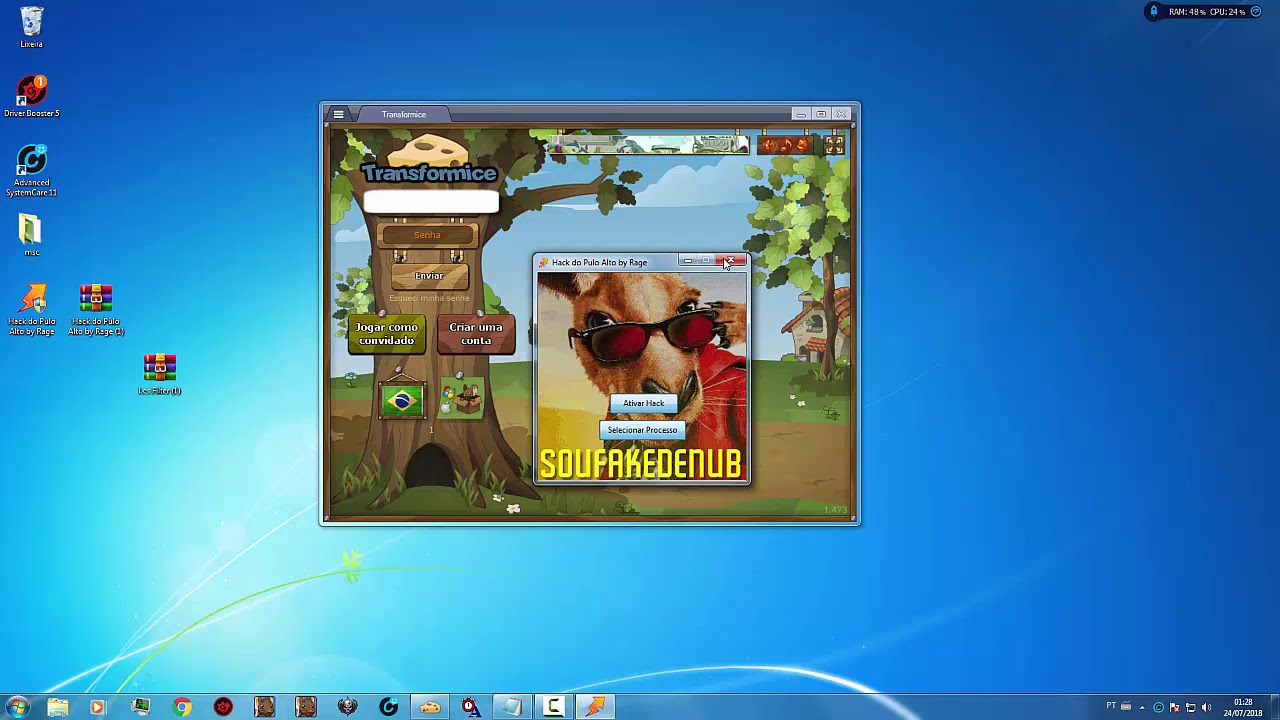
Task: Click the RAM and CPU usage widget
Action: 1205,12
